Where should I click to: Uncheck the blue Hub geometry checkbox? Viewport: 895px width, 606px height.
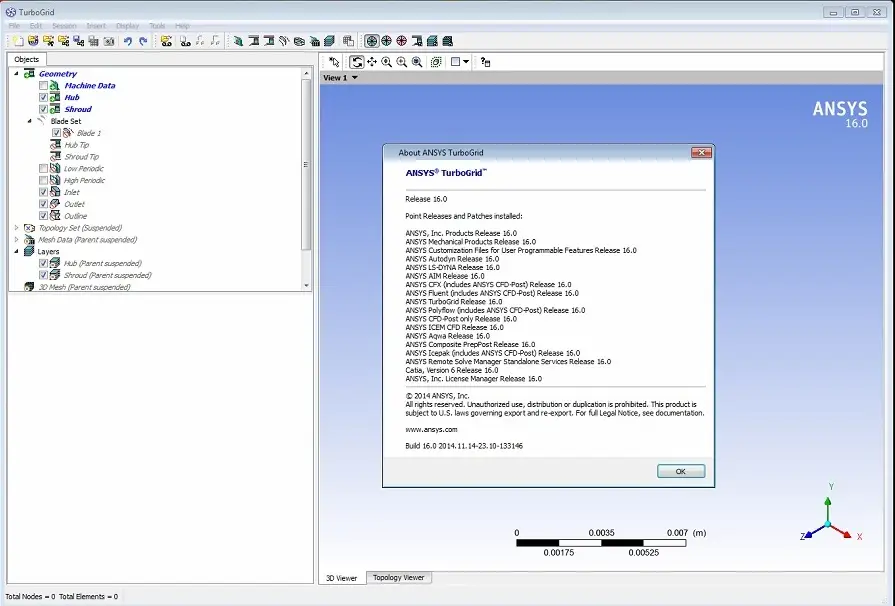(x=43, y=98)
